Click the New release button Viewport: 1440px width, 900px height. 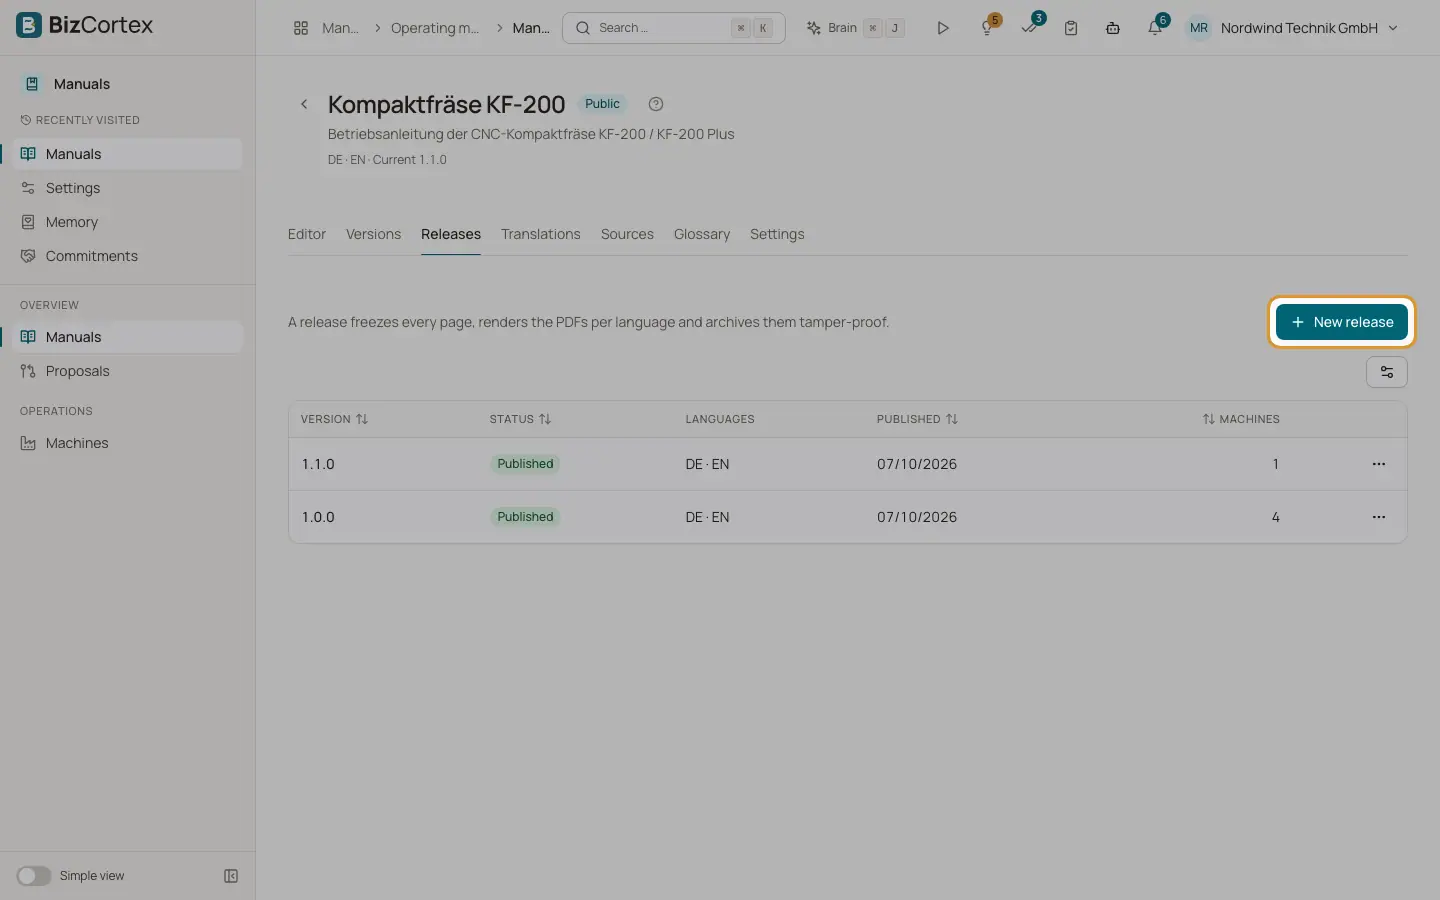pos(1341,322)
